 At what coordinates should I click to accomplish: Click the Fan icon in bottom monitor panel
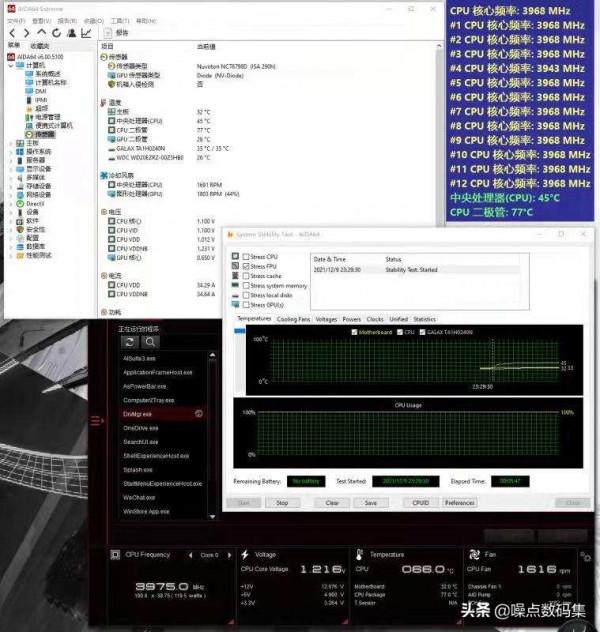[x=472, y=554]
